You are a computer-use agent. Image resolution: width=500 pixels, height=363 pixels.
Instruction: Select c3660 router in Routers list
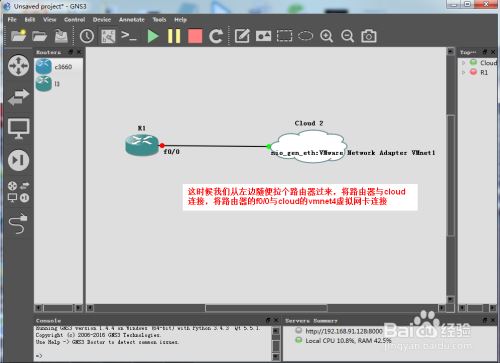(58, 67)
